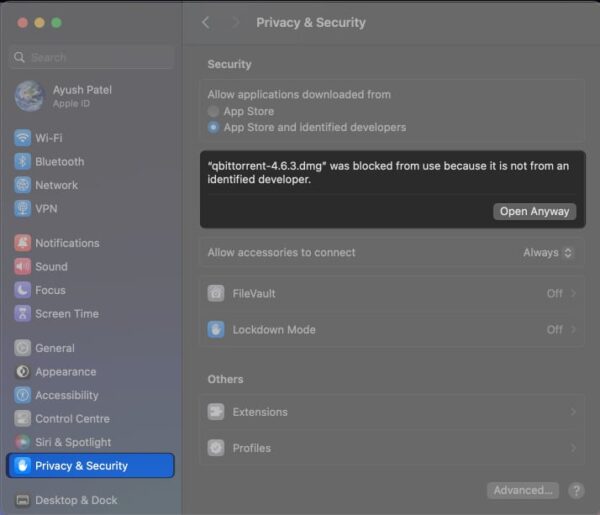The image size is (600, 515).
Task: Click the General gear icon
Action: [23, 348]
